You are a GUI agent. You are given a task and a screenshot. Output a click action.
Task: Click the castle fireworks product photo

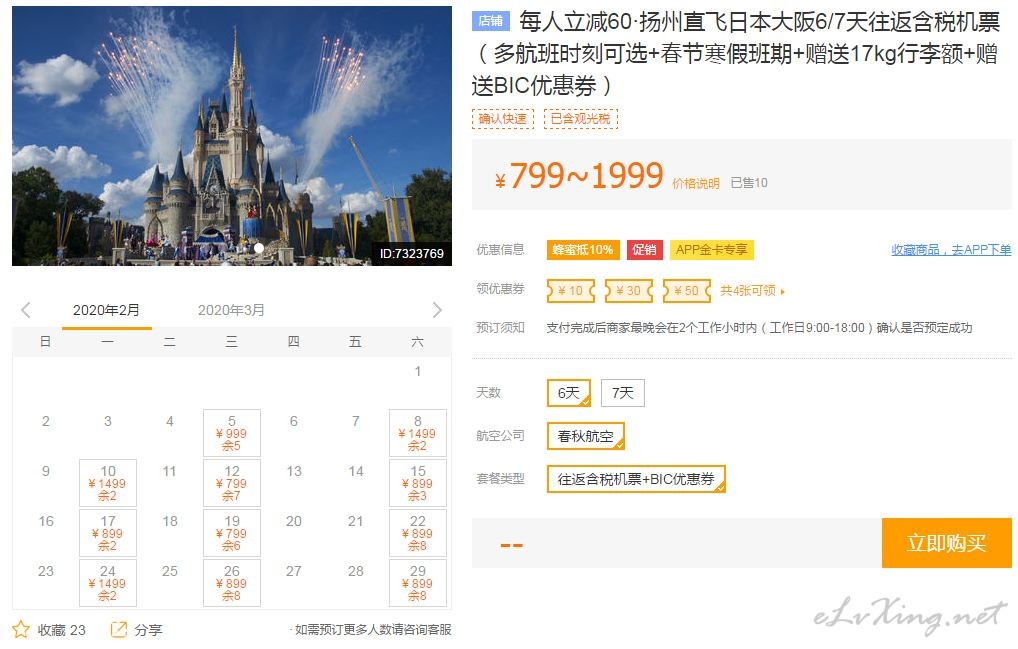[232, 136]
